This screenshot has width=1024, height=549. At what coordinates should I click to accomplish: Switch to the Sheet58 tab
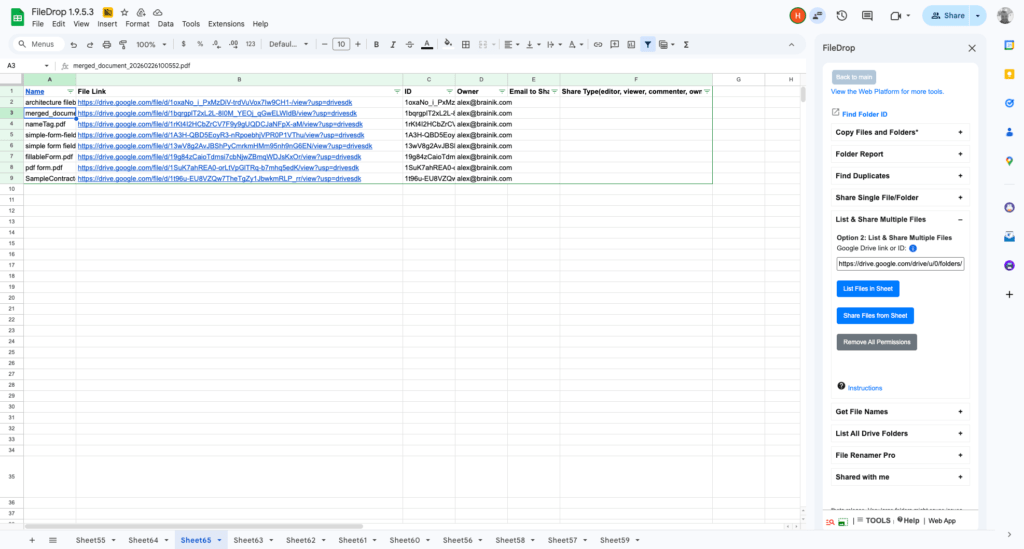510,540
